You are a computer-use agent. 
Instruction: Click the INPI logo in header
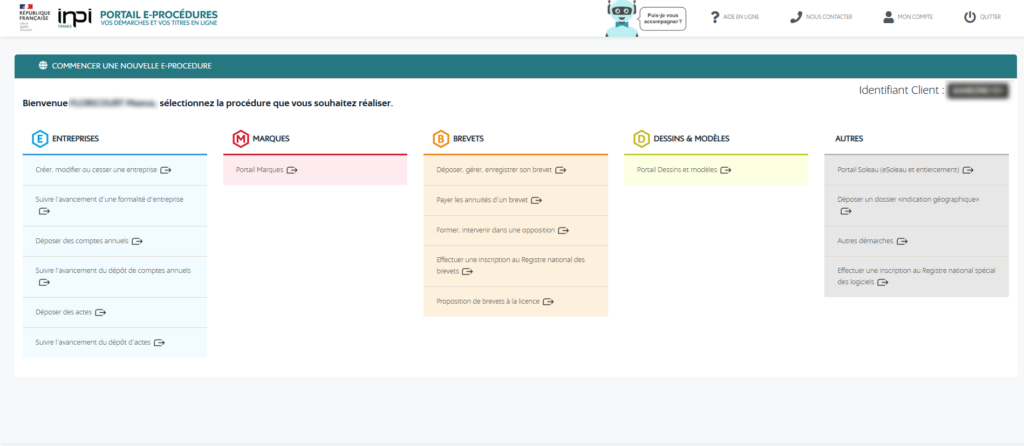(x=75, y=18)
